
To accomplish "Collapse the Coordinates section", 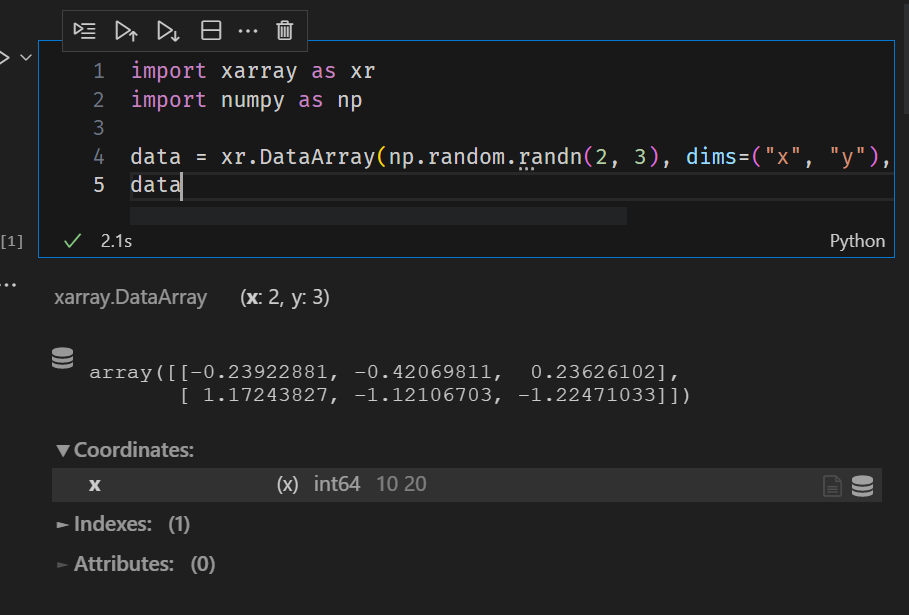I will pos(63,450).
